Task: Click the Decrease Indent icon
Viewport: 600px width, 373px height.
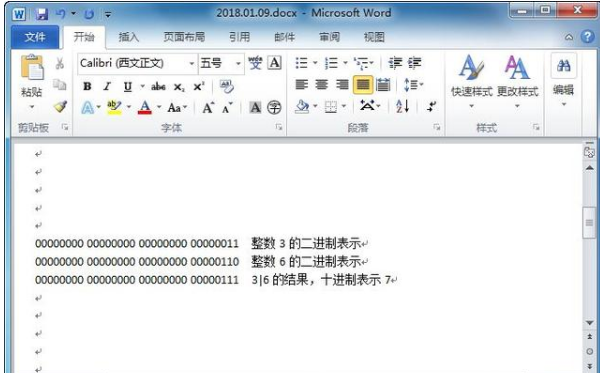Action: tap(395, 63)
